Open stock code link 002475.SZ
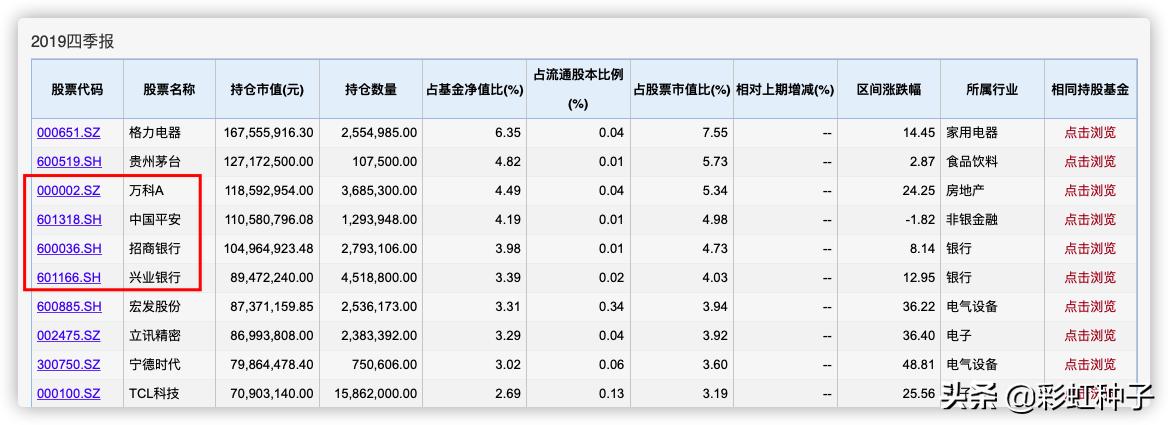 [x=69, y=336]
